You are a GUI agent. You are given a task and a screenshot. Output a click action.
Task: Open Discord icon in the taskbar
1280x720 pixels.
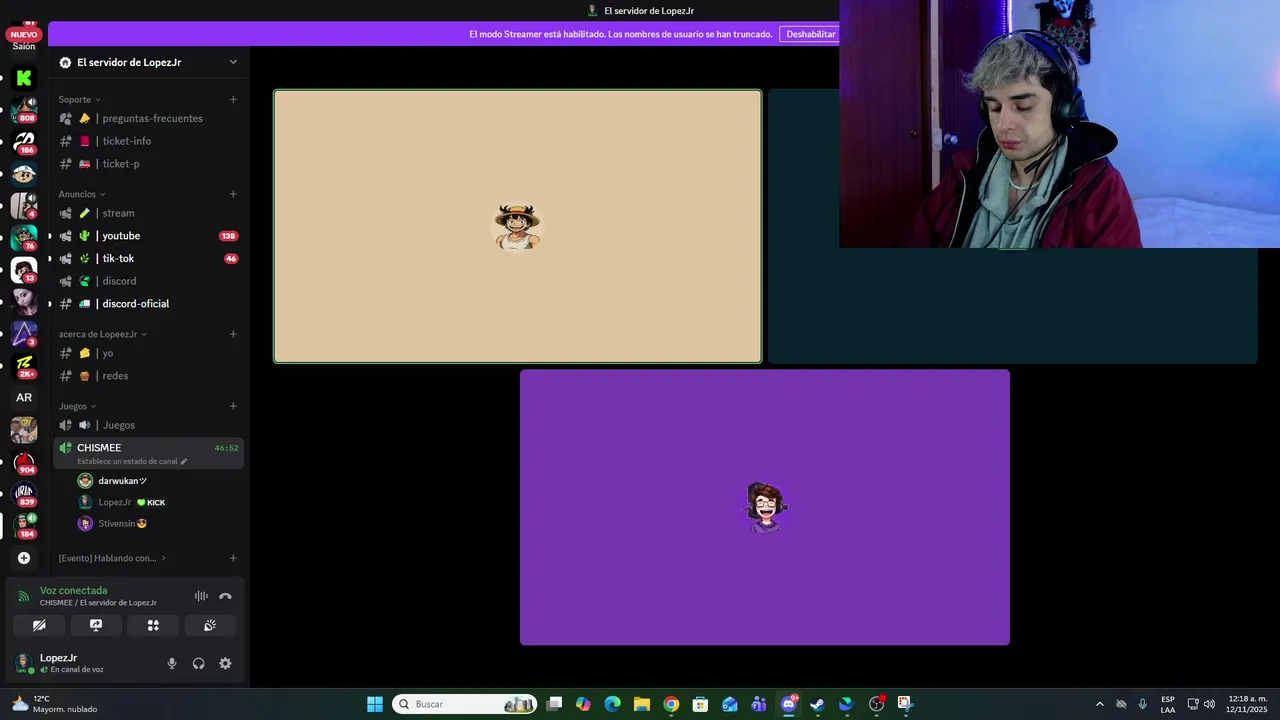click(788, 704)
